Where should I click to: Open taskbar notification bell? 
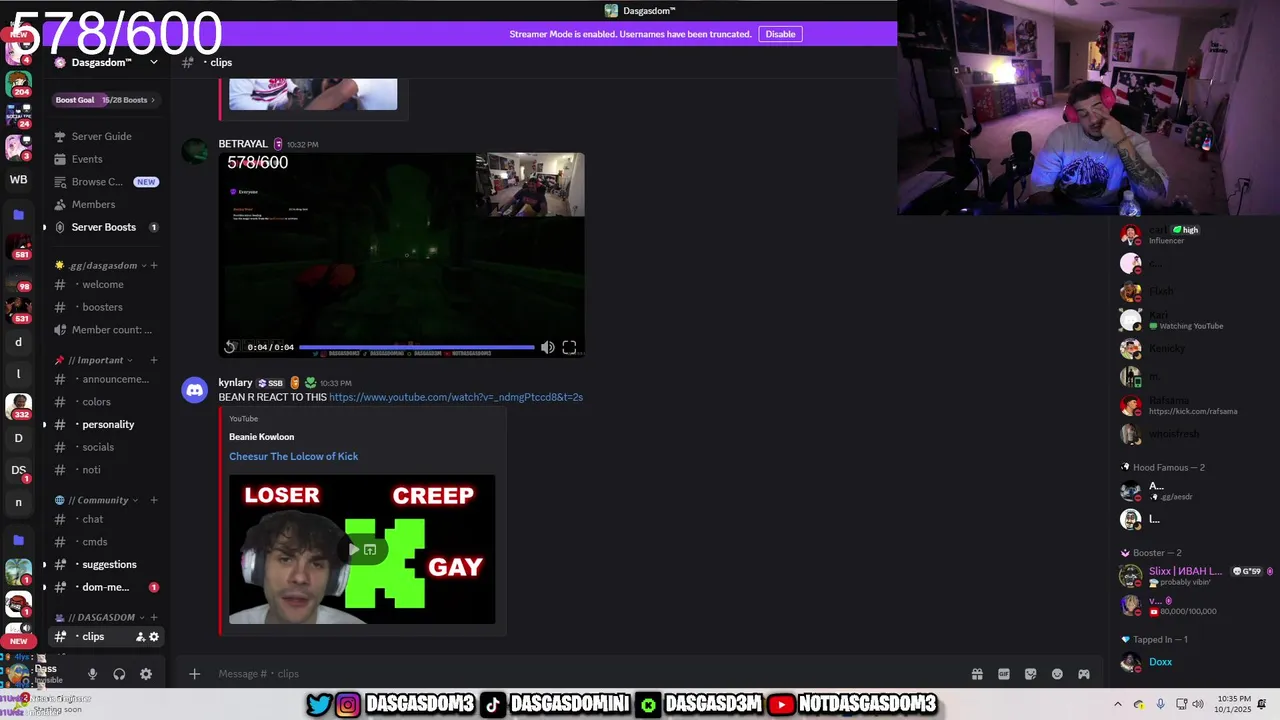pos(1262,704)
